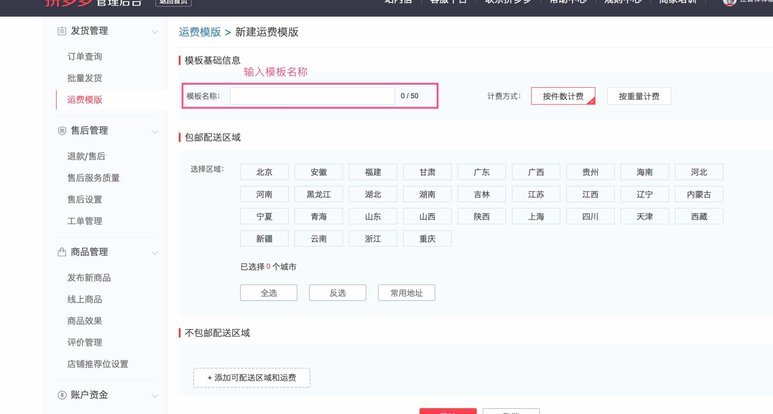Select the 吉林 region
The width and height of the screenshot is (773, 414).
(x=482, y=194)
